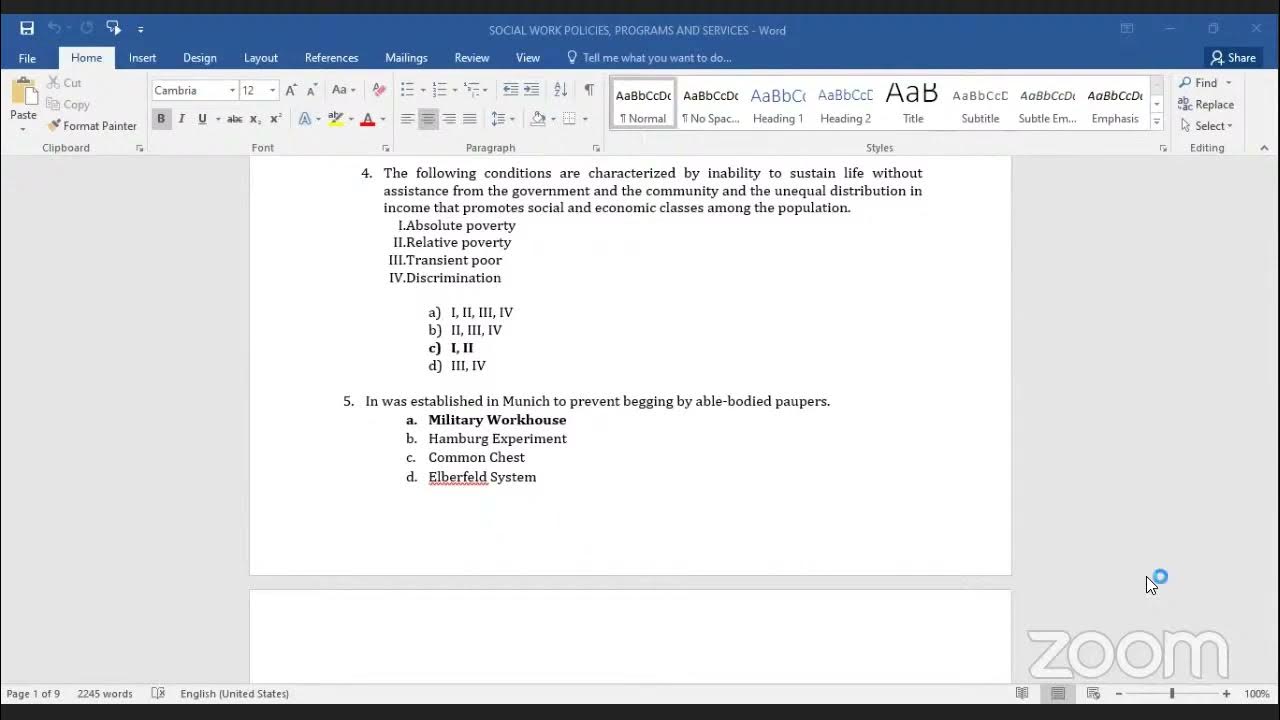
Task: Apply superscript formatting
Action: (276, 119)
